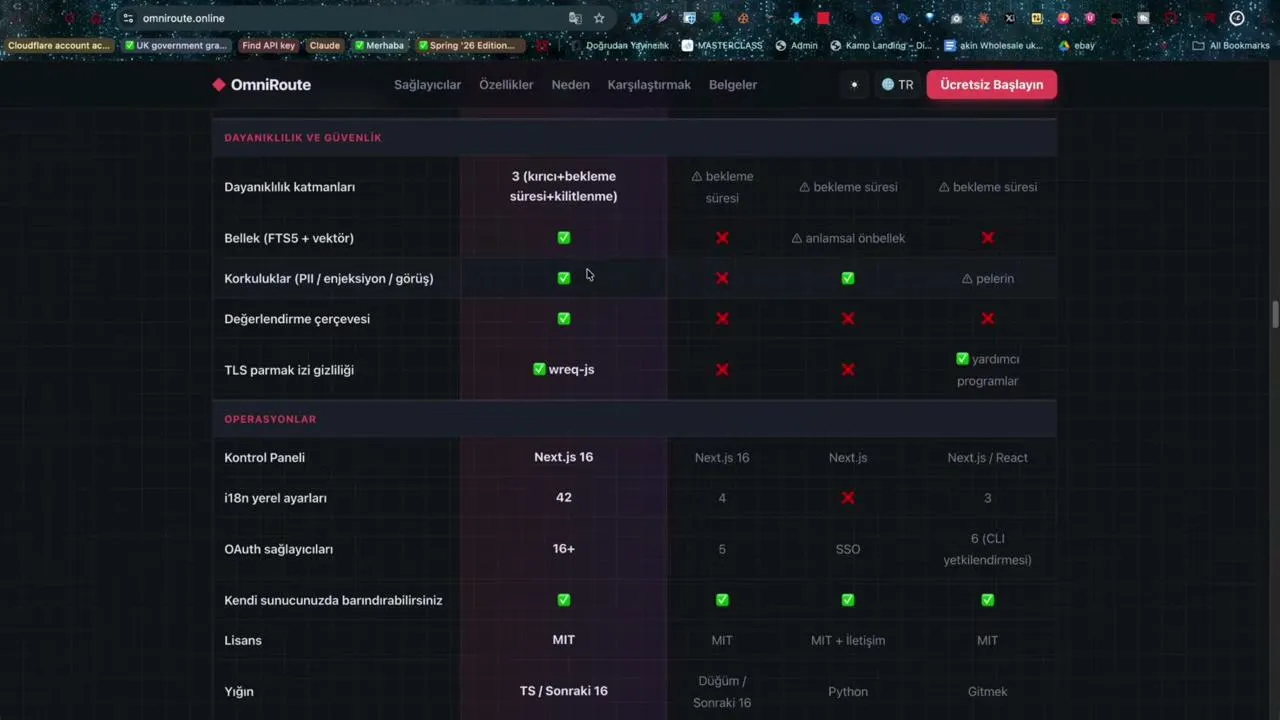
Task: Select the Neden nav item
Action: [x=570, y=85]
